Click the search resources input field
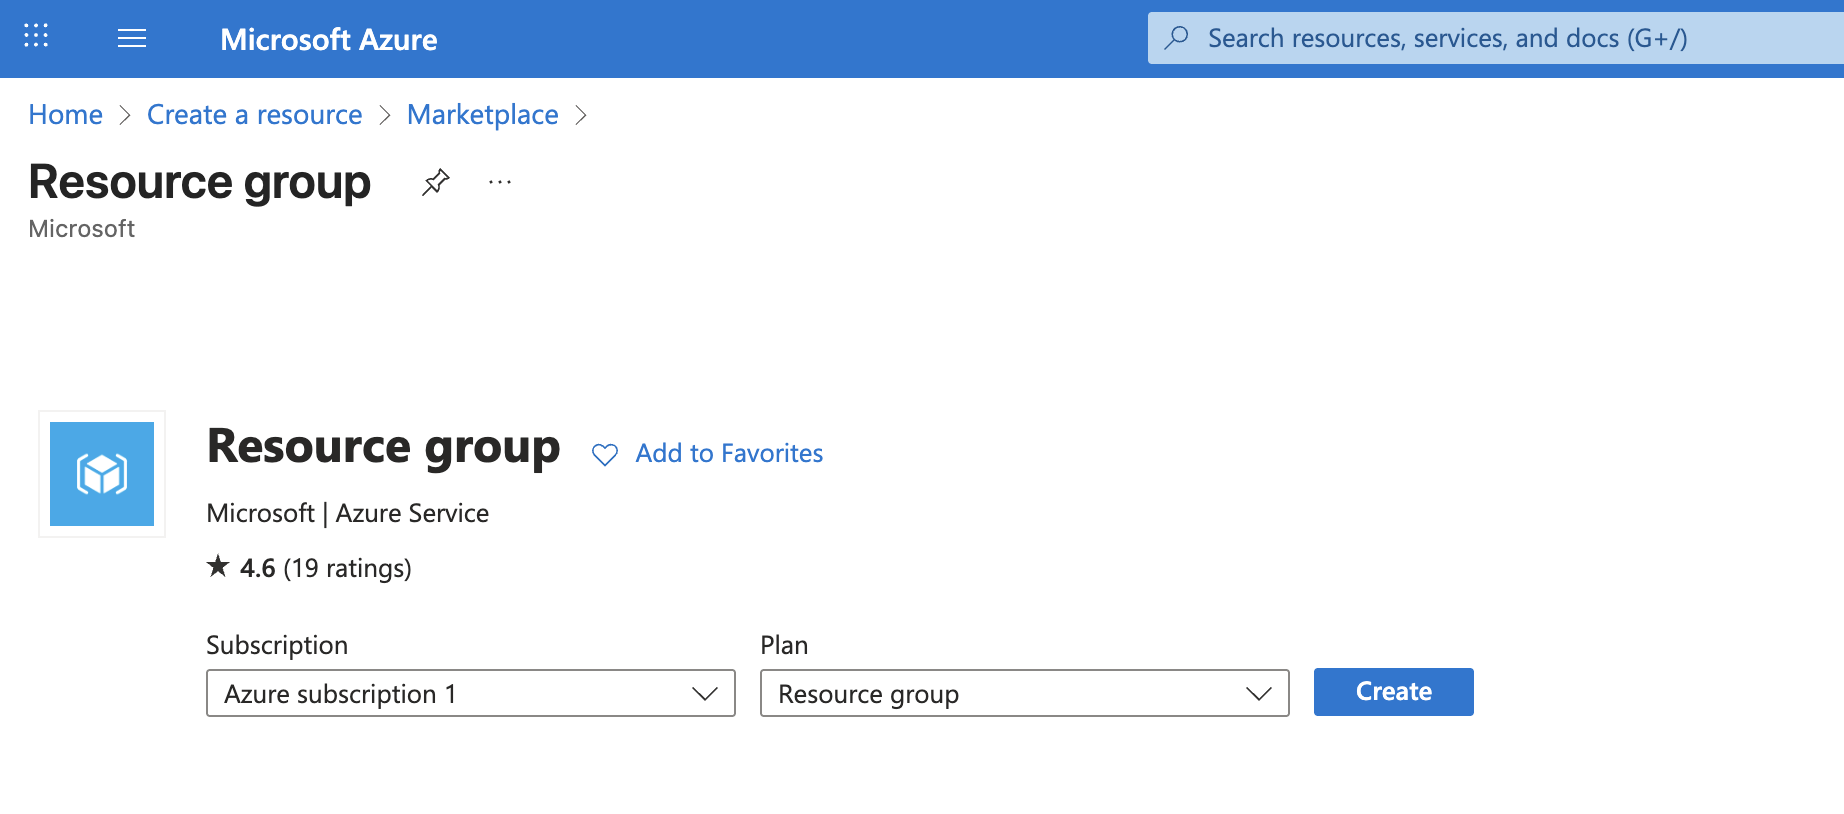 tap(1450, 37)
